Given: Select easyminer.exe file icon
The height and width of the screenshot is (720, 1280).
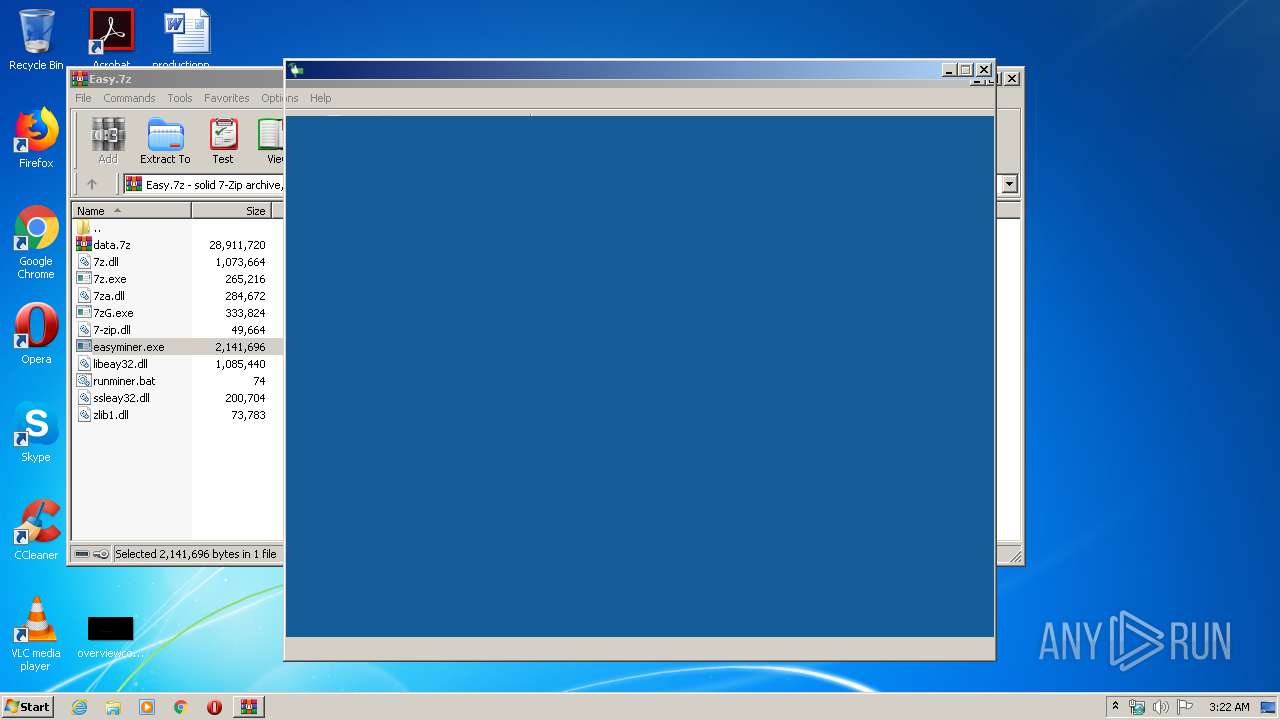Looking at the screenshot, I should click(x=84, y=347).
